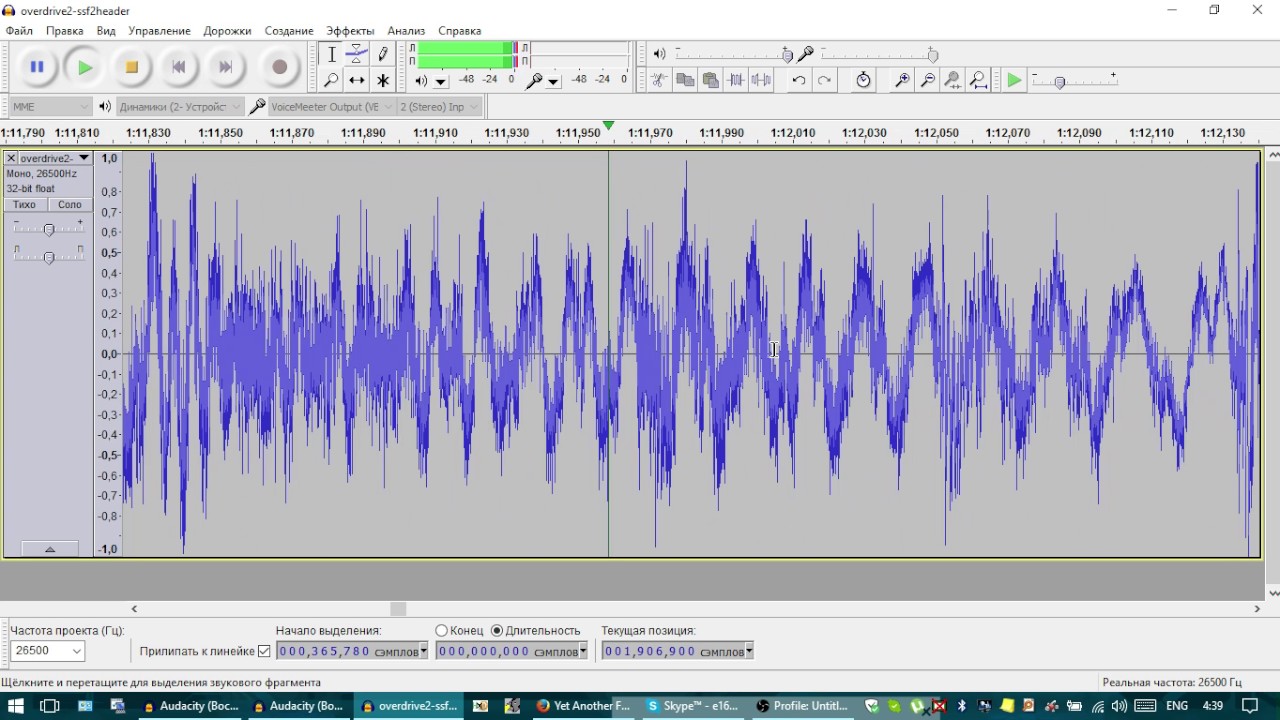Skip to end of the track
This screenshot has width=1280, height=720.
(226, 67)
